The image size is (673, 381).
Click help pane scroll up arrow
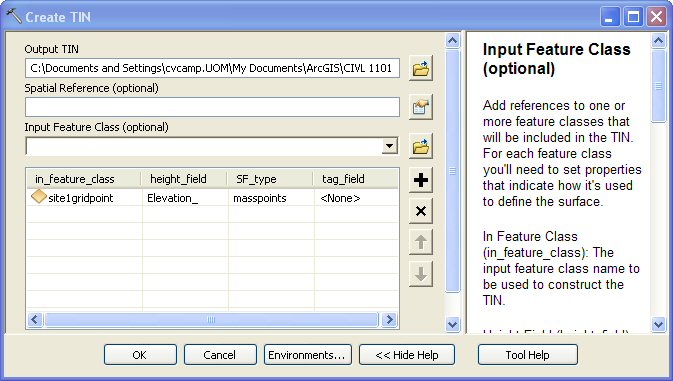click(658, 41)
